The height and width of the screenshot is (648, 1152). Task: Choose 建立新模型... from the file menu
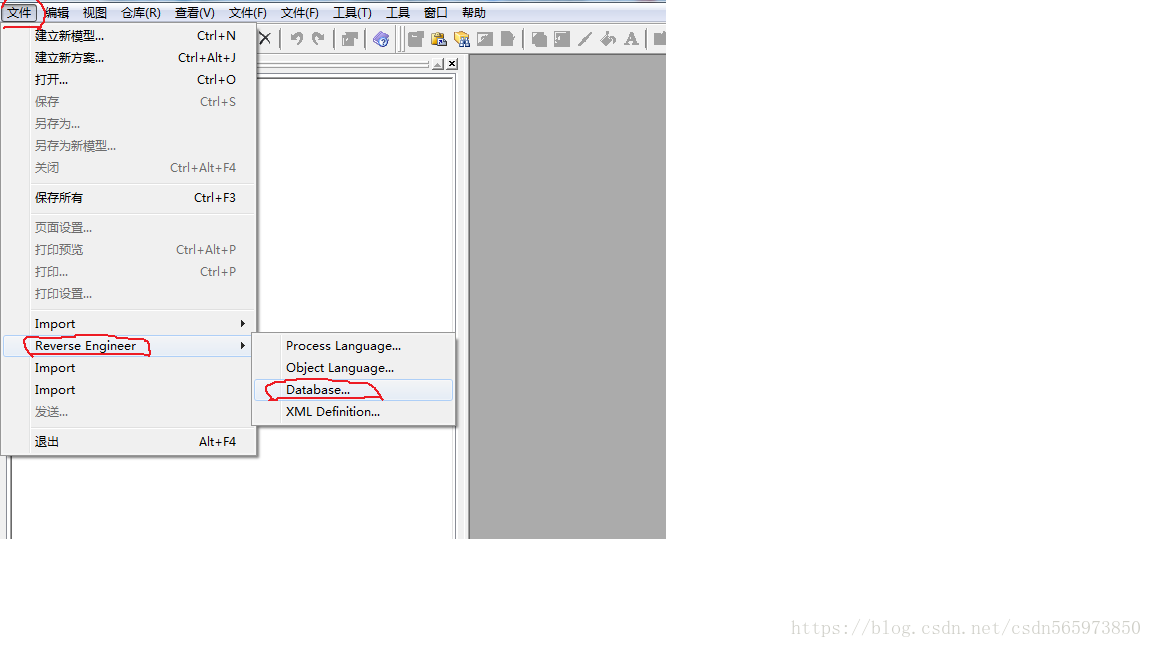tap(130, 35)
